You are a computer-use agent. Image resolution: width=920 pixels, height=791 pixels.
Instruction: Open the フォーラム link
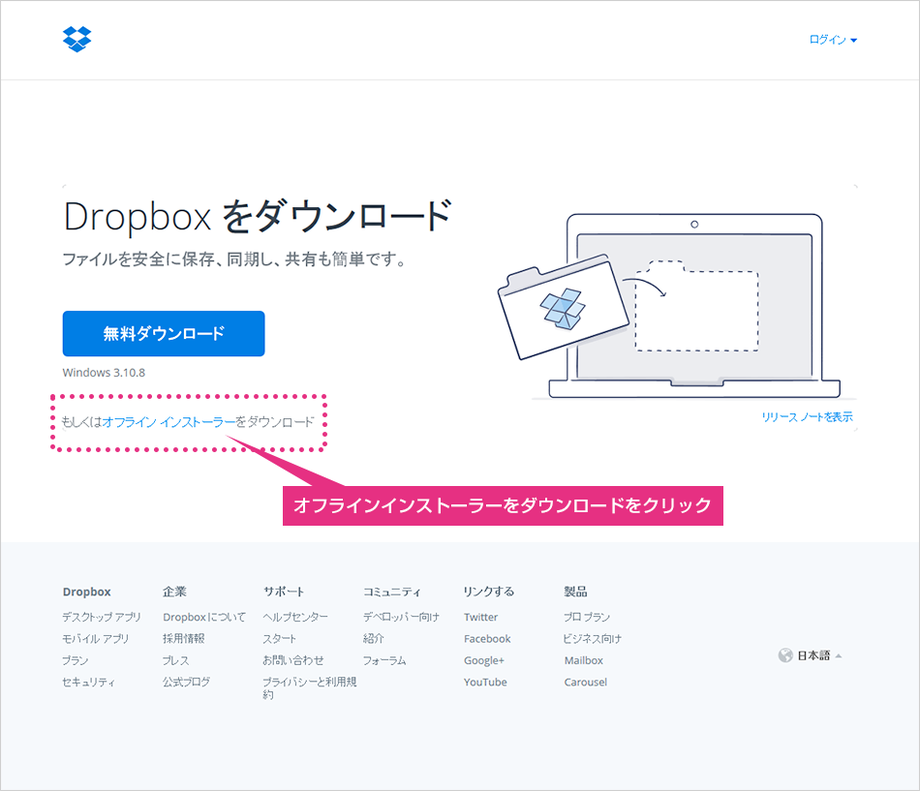point(384,660)
